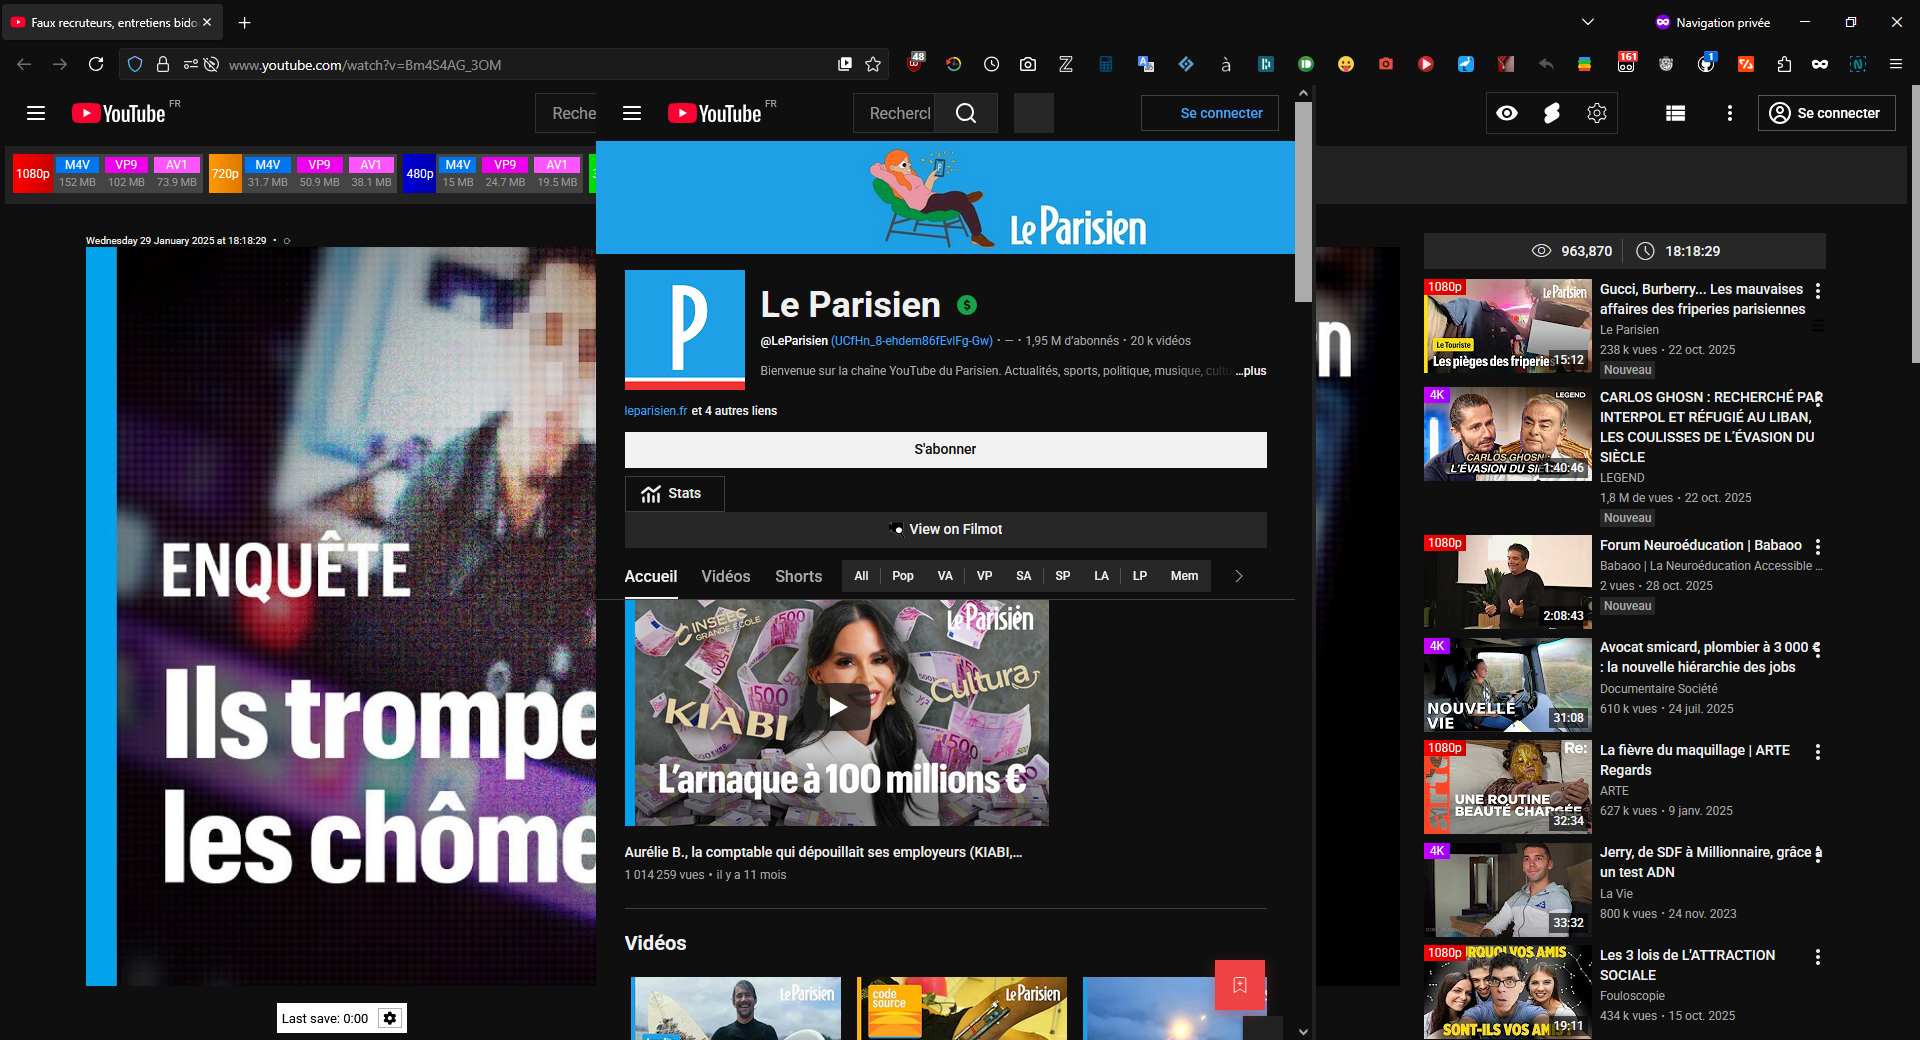Enable the Pop filter chip
The image size is (1920, 1040).
click(x=902, y=576)
